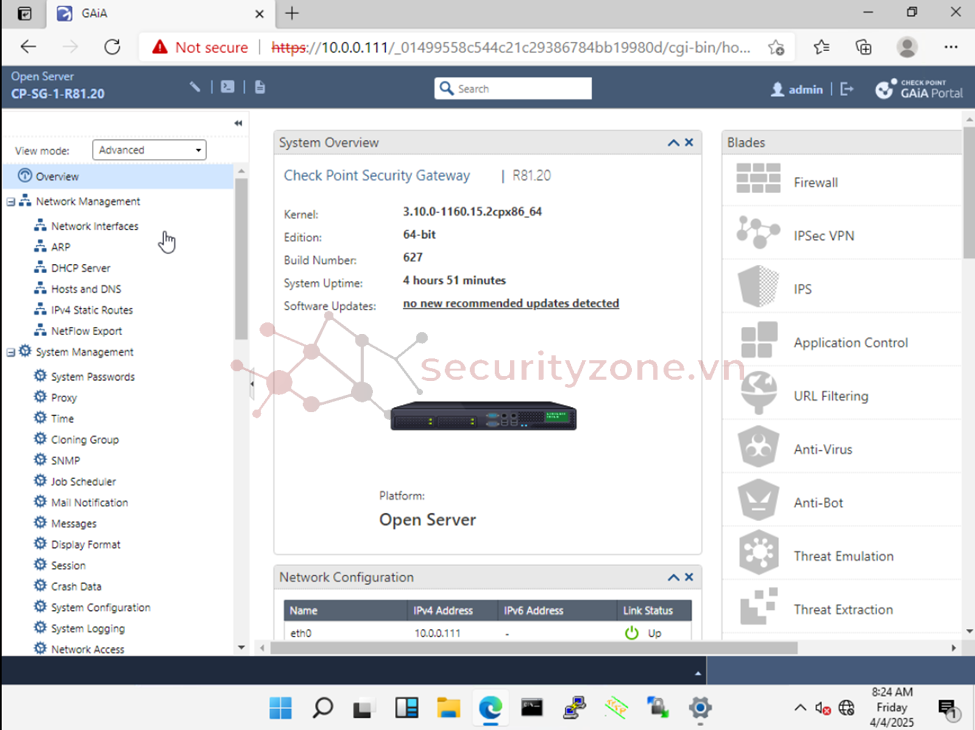Click the Not secure warning icon
The image size is (975, 730).
point(160,47)
